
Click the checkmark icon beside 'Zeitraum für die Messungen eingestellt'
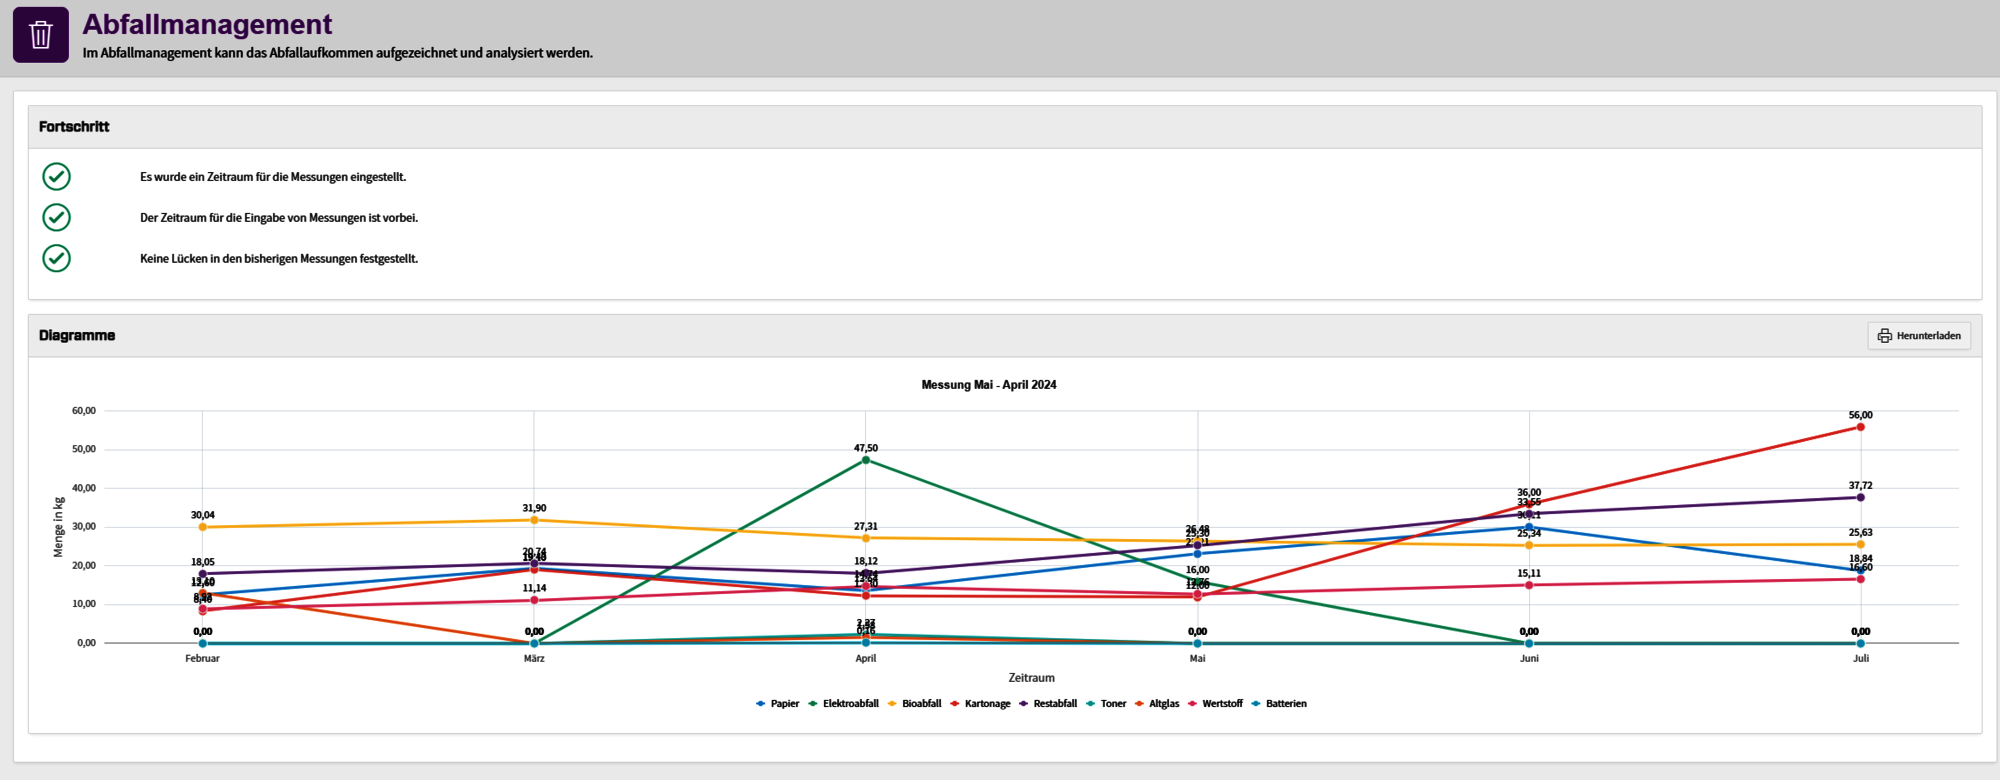[x=57, y=177]
